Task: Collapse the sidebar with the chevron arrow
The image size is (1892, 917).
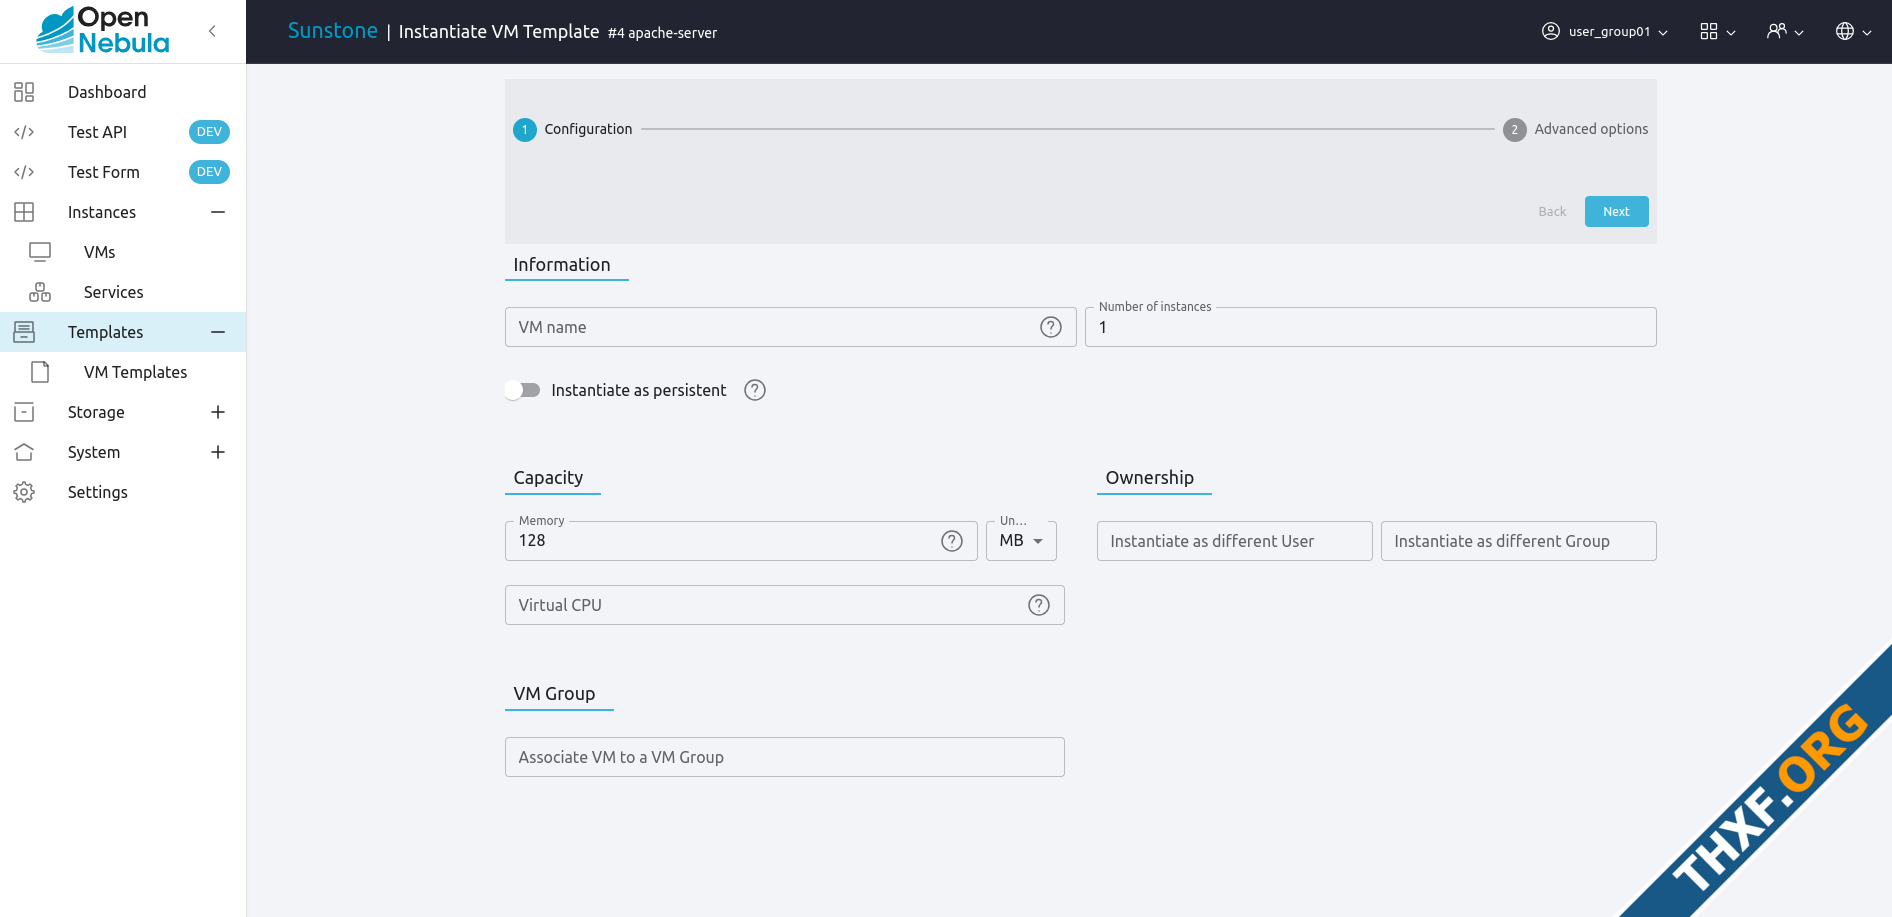Action: (212, 31)
